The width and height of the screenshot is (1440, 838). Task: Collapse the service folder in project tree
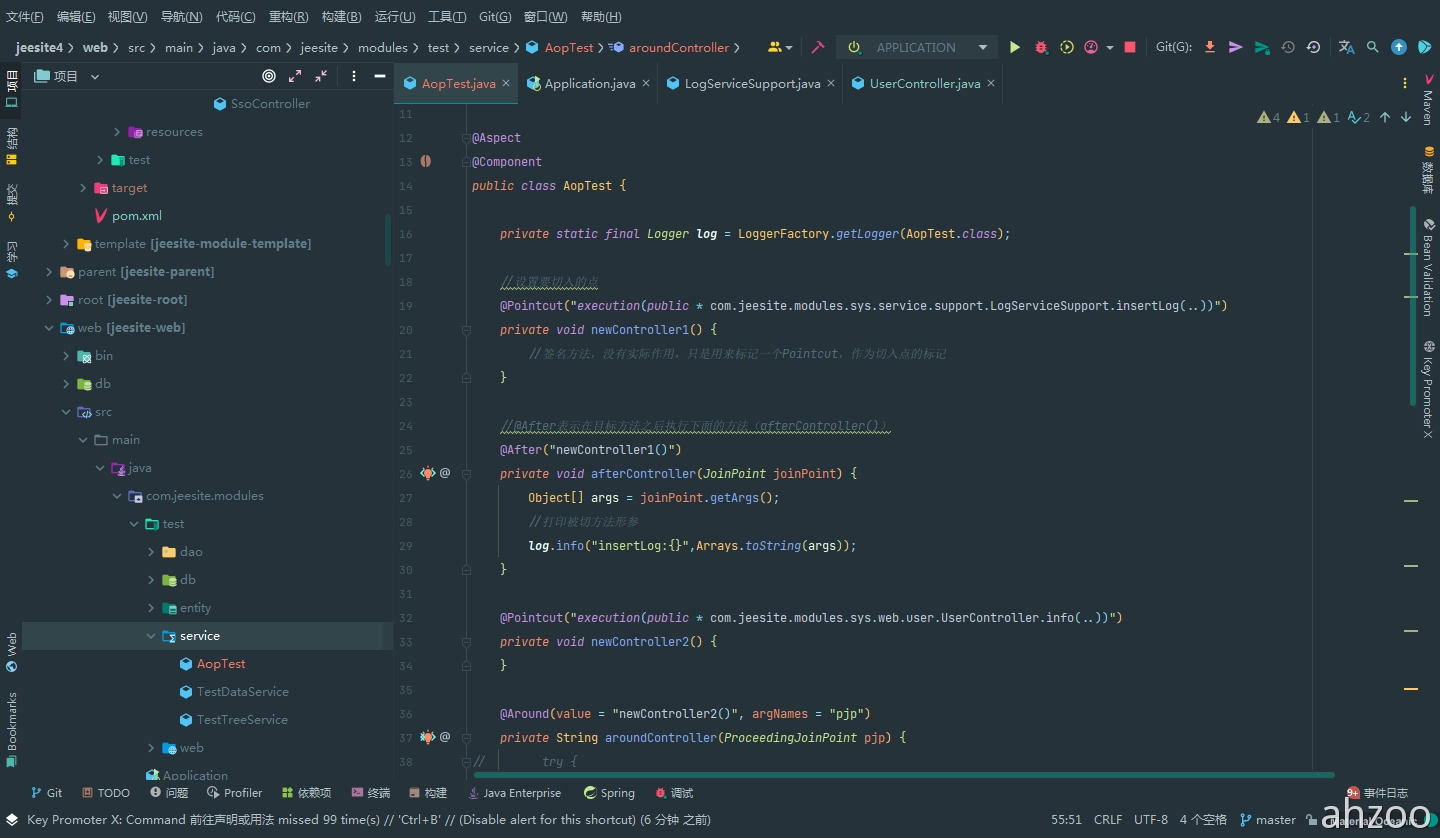[x=151, y=636]
